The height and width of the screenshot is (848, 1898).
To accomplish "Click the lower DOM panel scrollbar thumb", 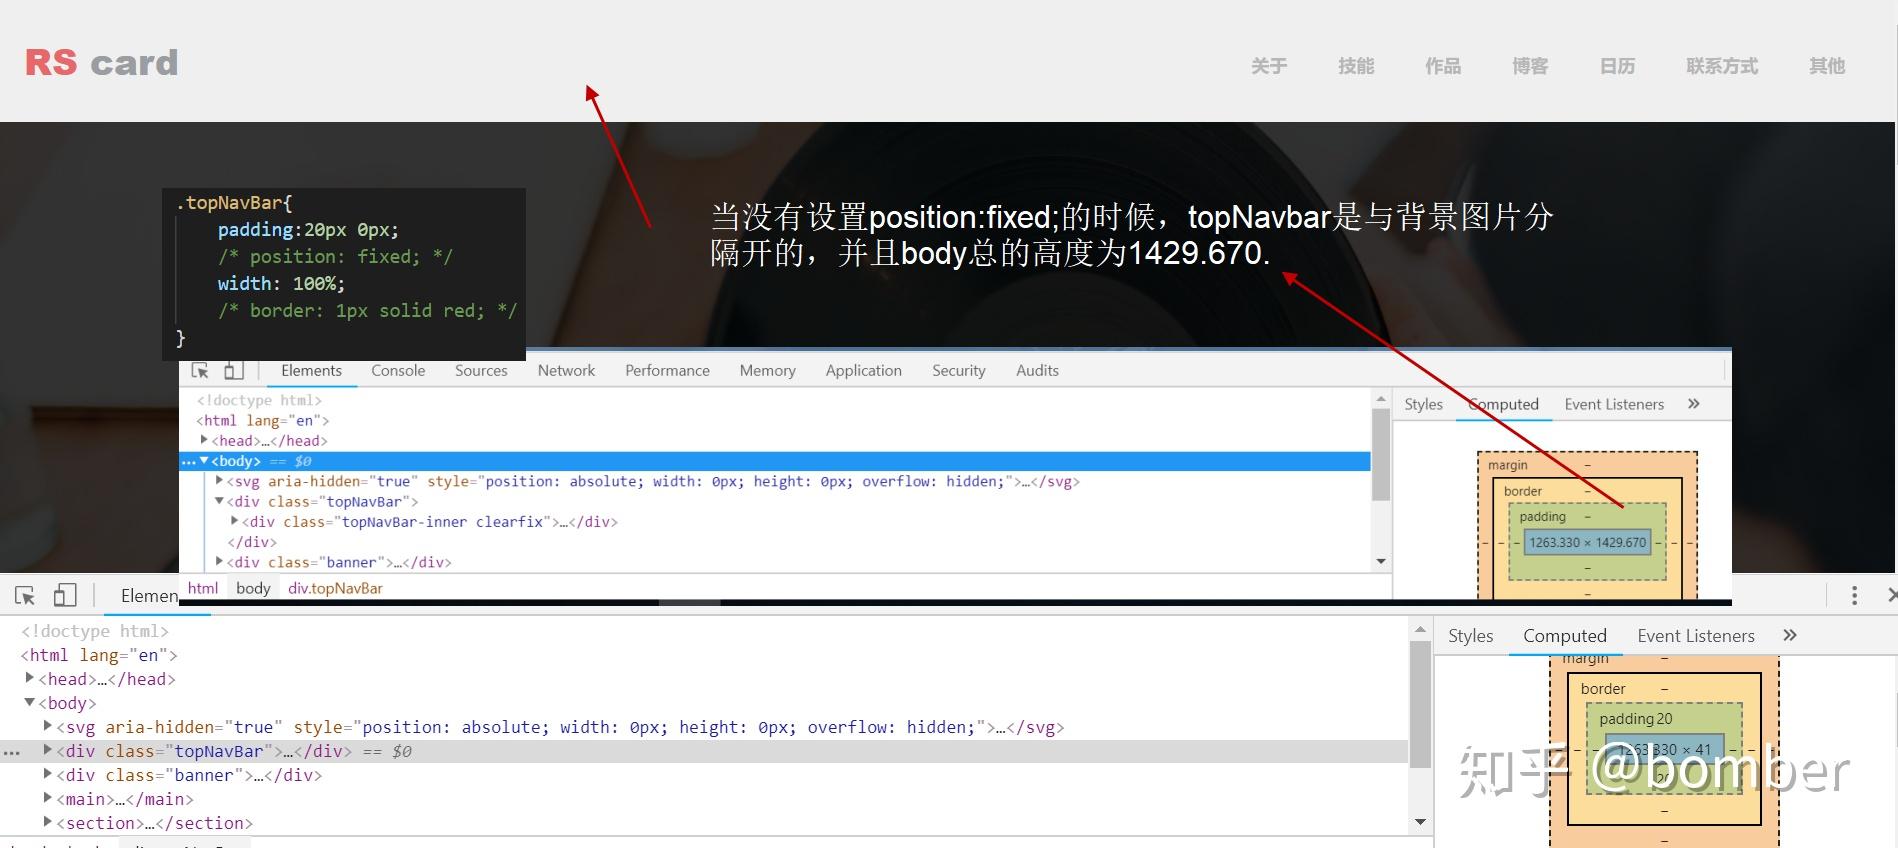I will [x=1420, y=704].
